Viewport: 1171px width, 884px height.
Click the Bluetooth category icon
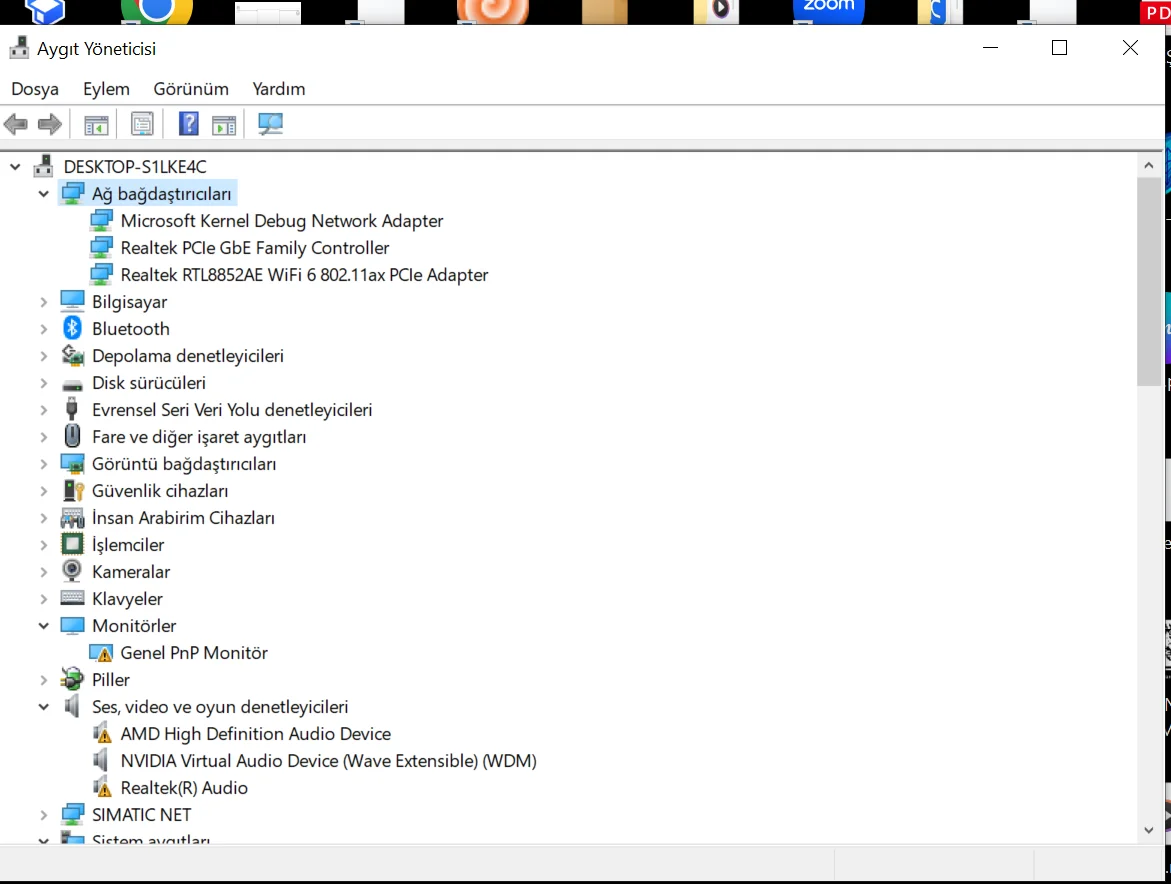pyautogui.click(x=72, y=329)
